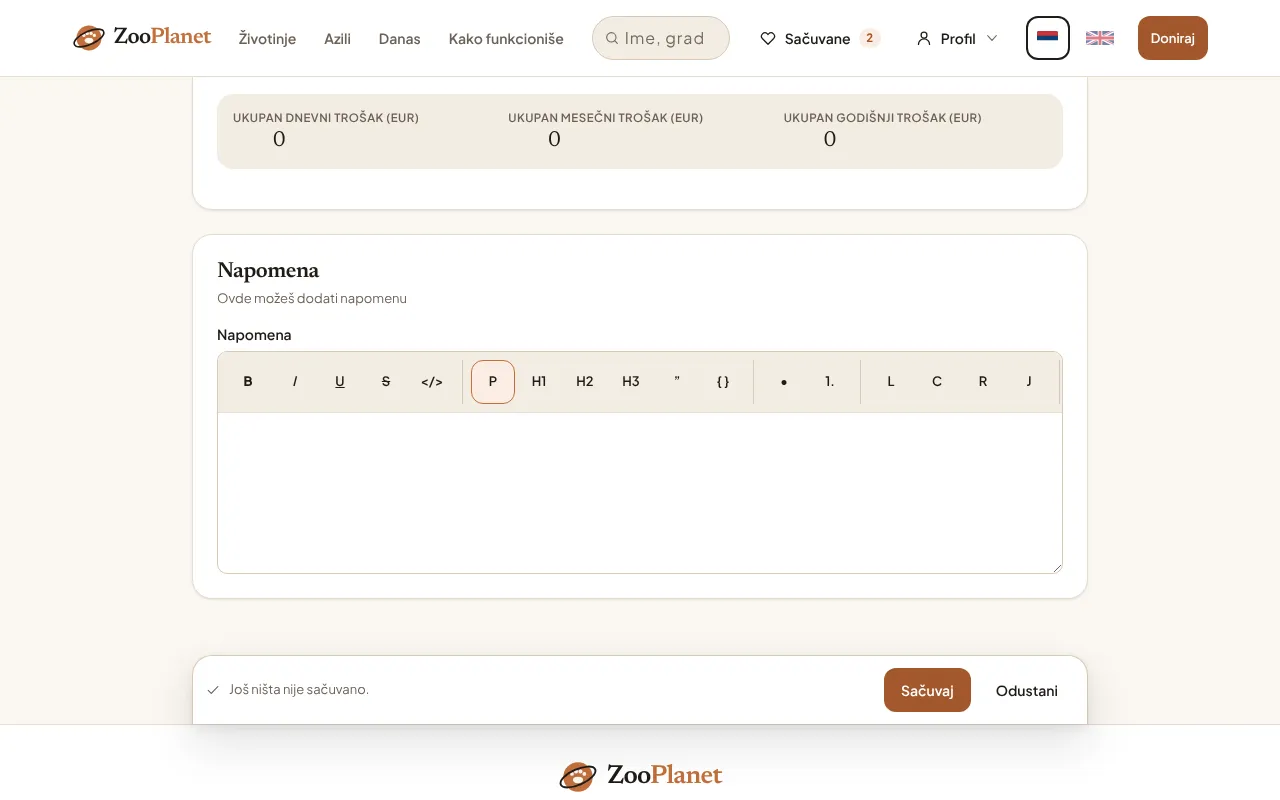Click 'Ovde možeš dodati napomenu' hint text

click(x=312, y=298)
